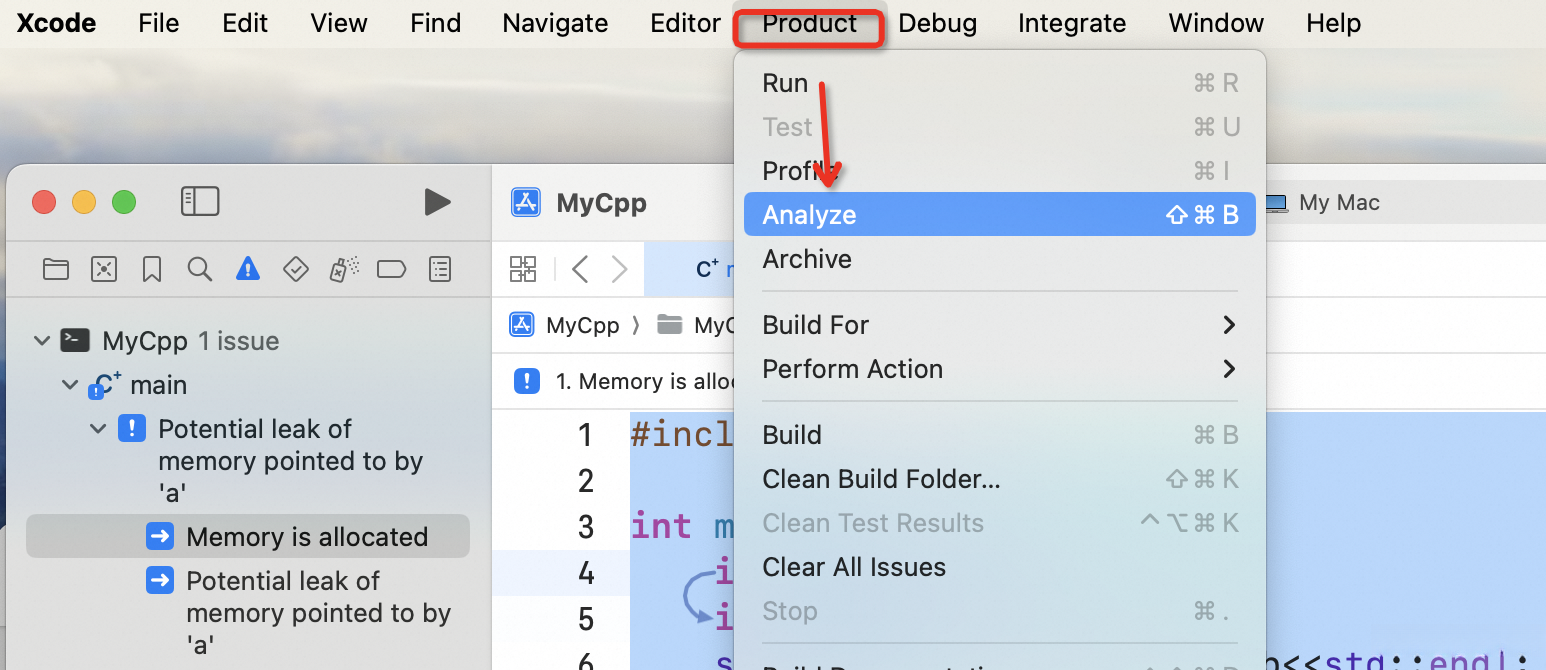This screenshot has width=1546, height=670.
Task: Open the Source Control navigator
Action: (104, 269)
